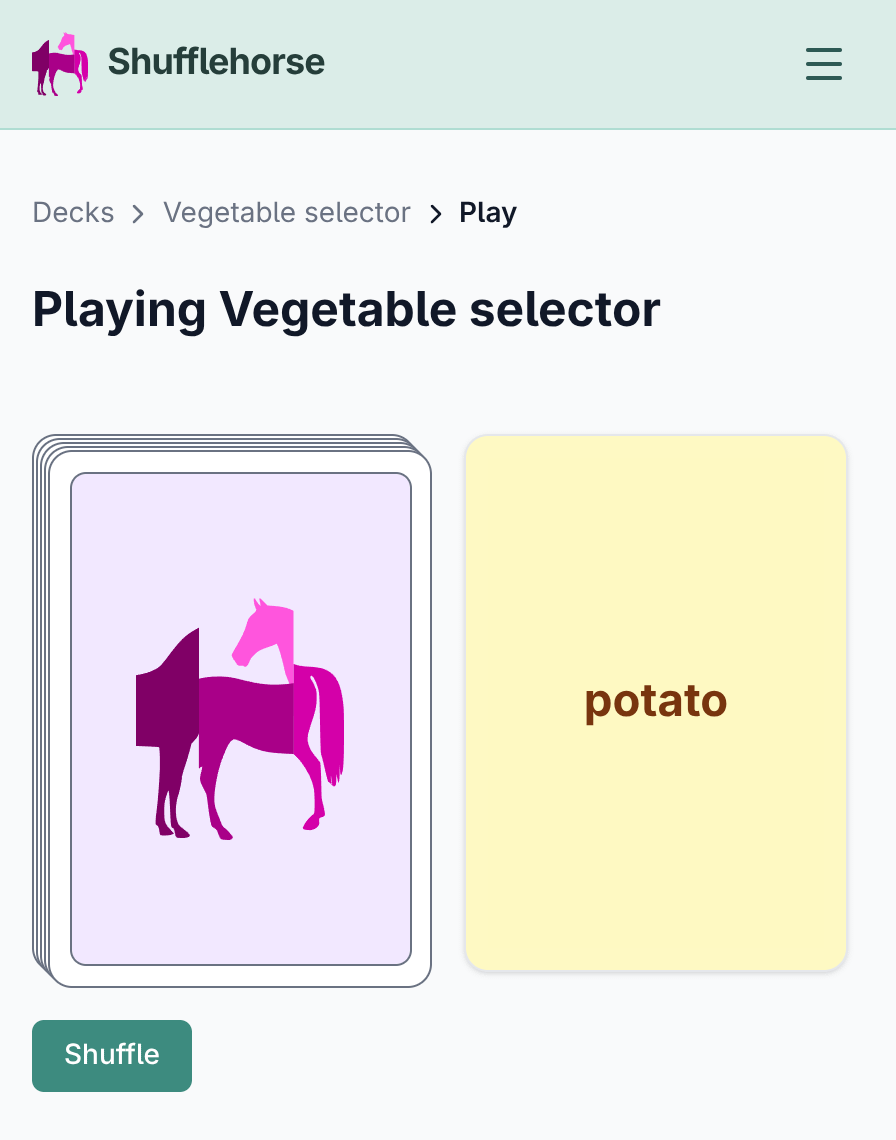Click the Shufflehorse brand name
The image size is (896, 1140).
coord(216,62)
